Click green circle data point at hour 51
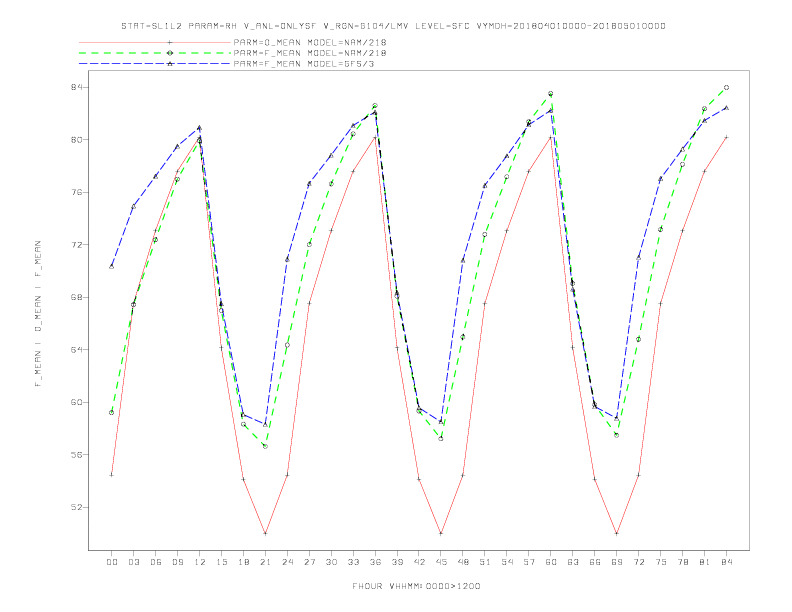Viewport: 792px width, 612px height. pos(485,234)
